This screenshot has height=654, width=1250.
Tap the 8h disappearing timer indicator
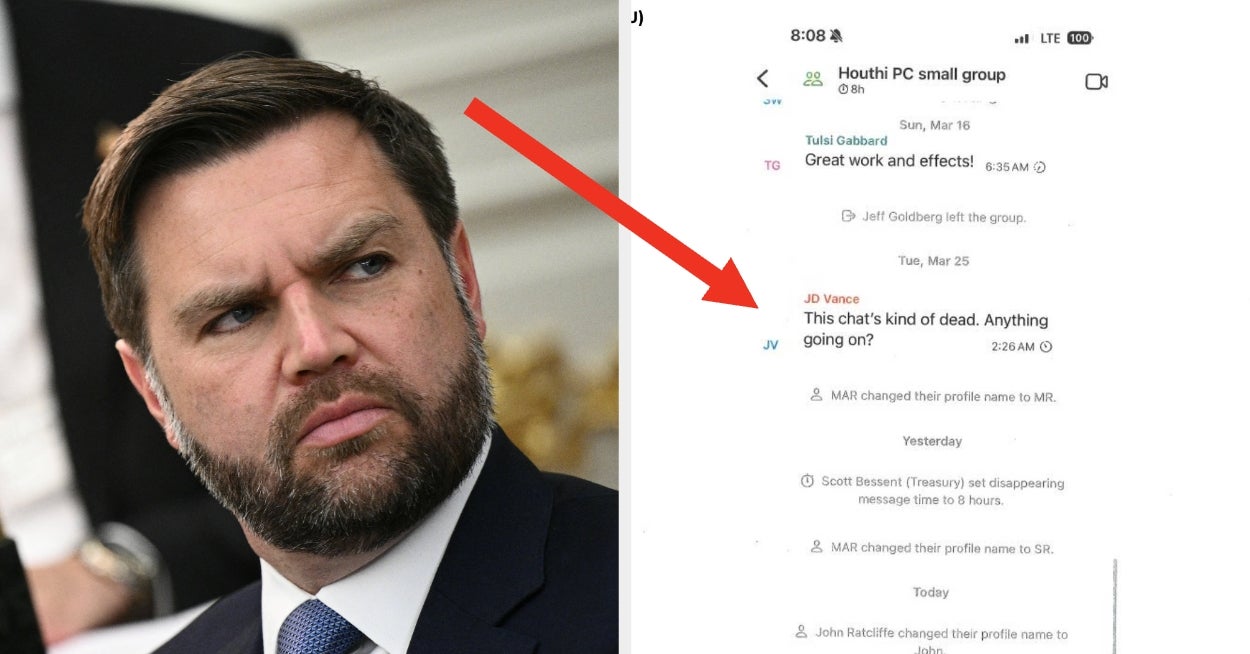pos(851,90)
